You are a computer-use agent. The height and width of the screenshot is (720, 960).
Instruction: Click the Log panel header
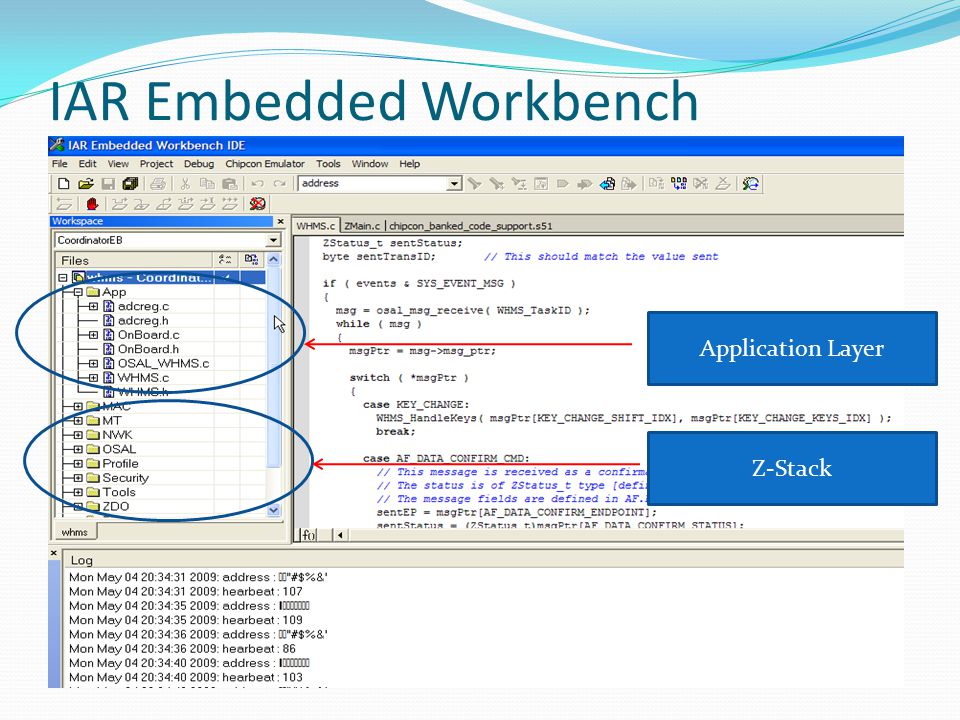pyautogui.click(x=484, y=560)
